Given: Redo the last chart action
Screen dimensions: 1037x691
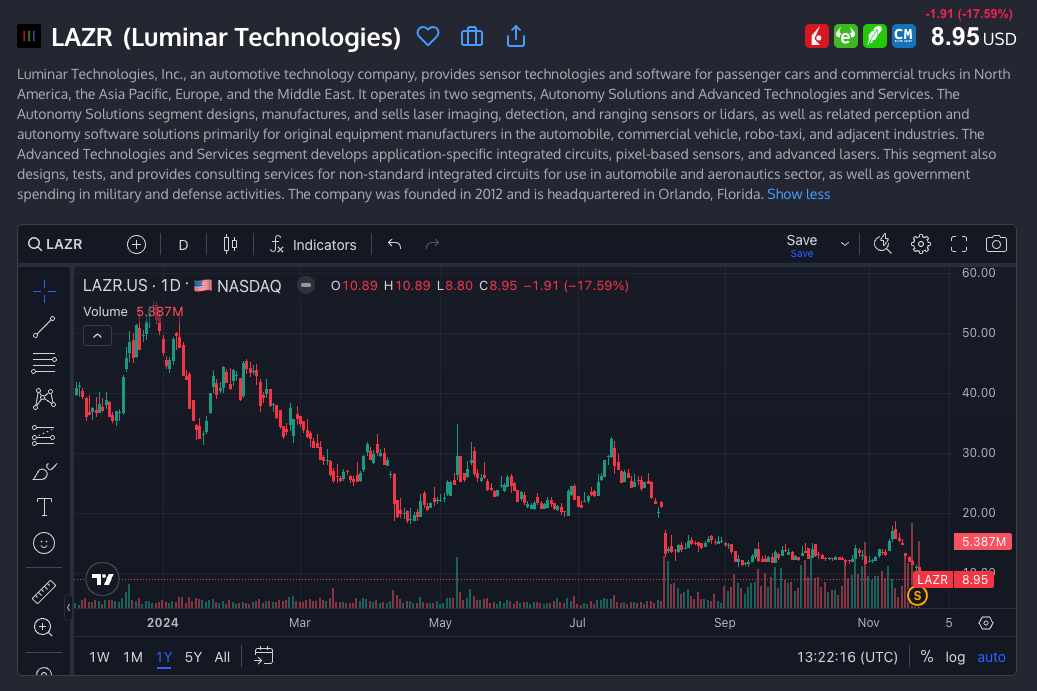Looking at the screenshot, I should (433, 245).
